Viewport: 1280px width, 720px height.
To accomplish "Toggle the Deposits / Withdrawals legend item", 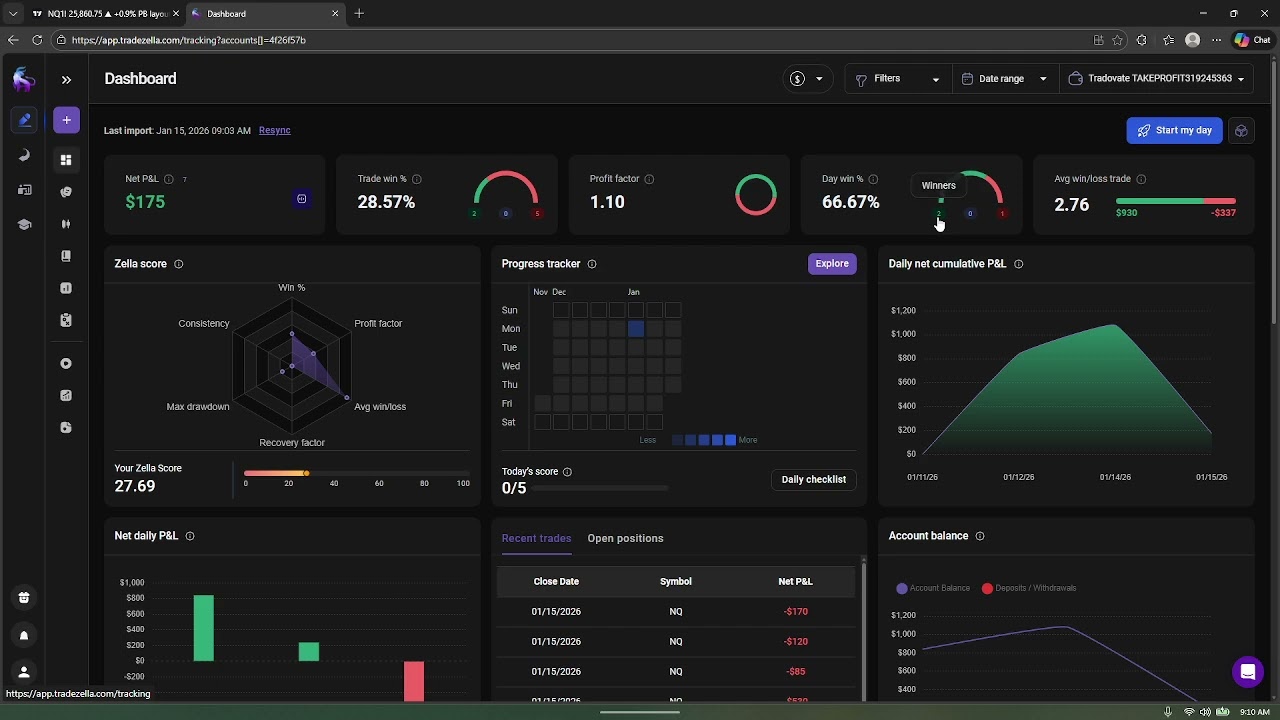I will click(1029, 588).
